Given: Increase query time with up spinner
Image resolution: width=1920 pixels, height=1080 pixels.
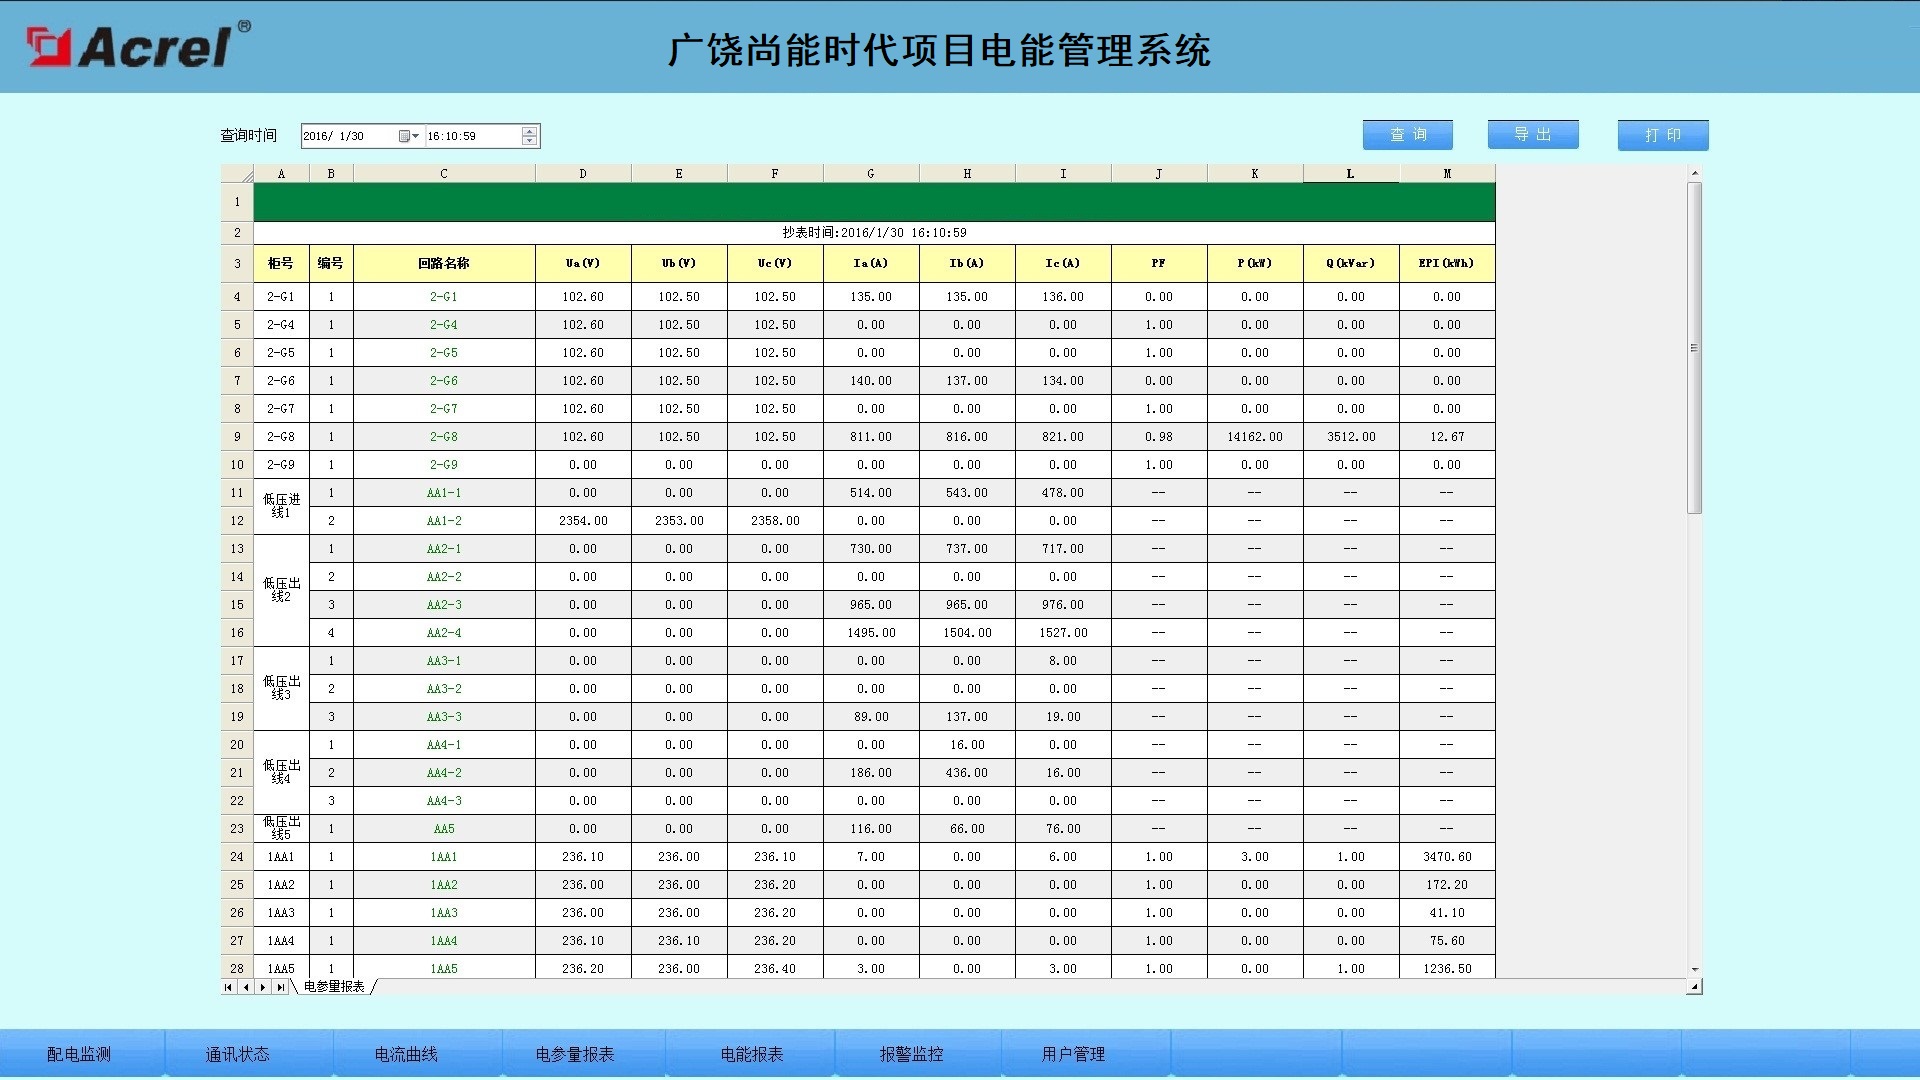Looking at the screenshot, I should 529,131.
